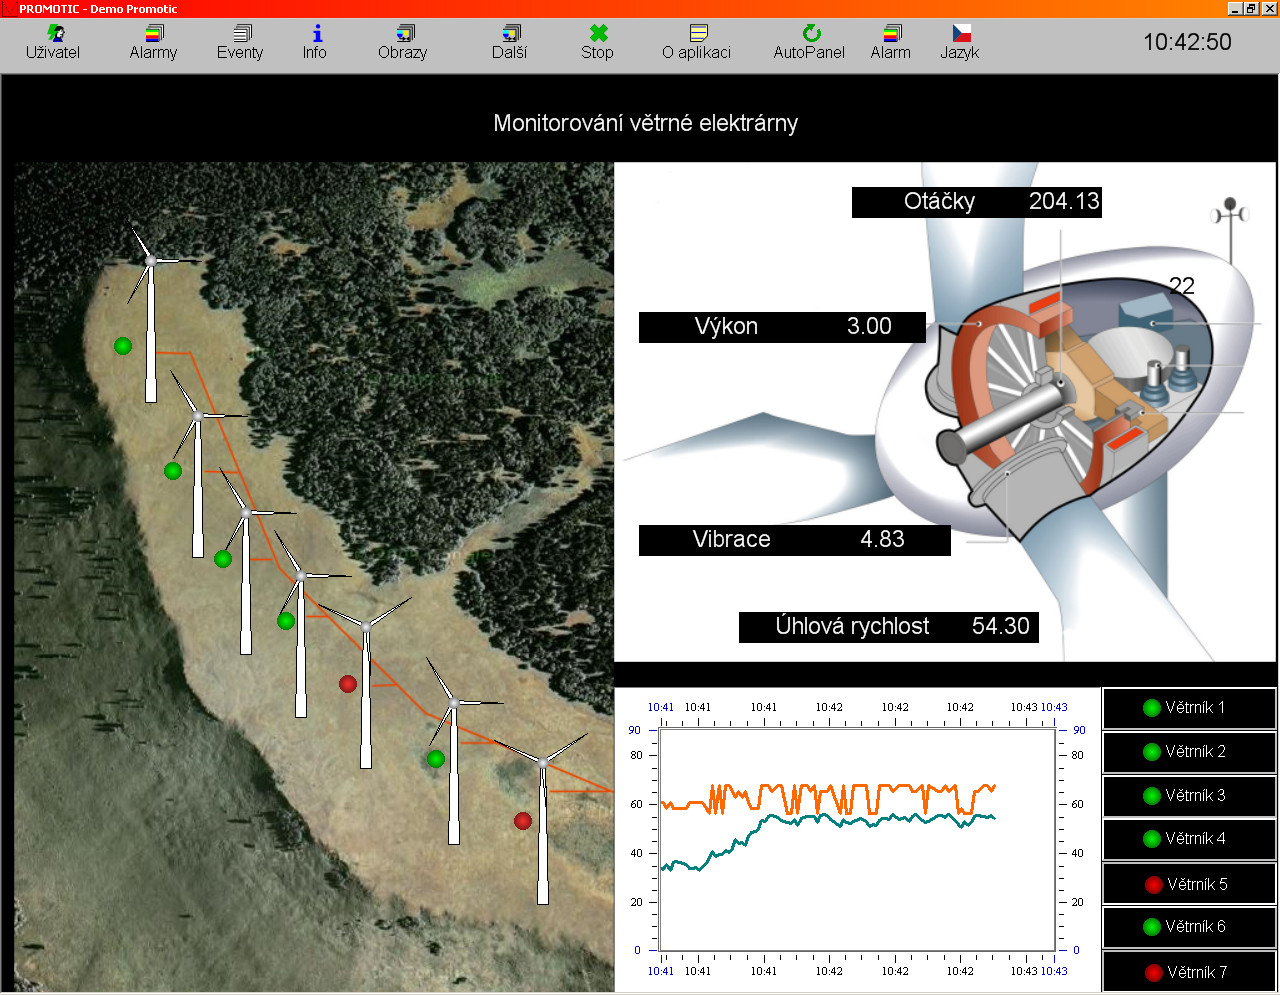Click red status dot of fifth turbine
Screen dimensions: 1280x995
click(348, 684)
